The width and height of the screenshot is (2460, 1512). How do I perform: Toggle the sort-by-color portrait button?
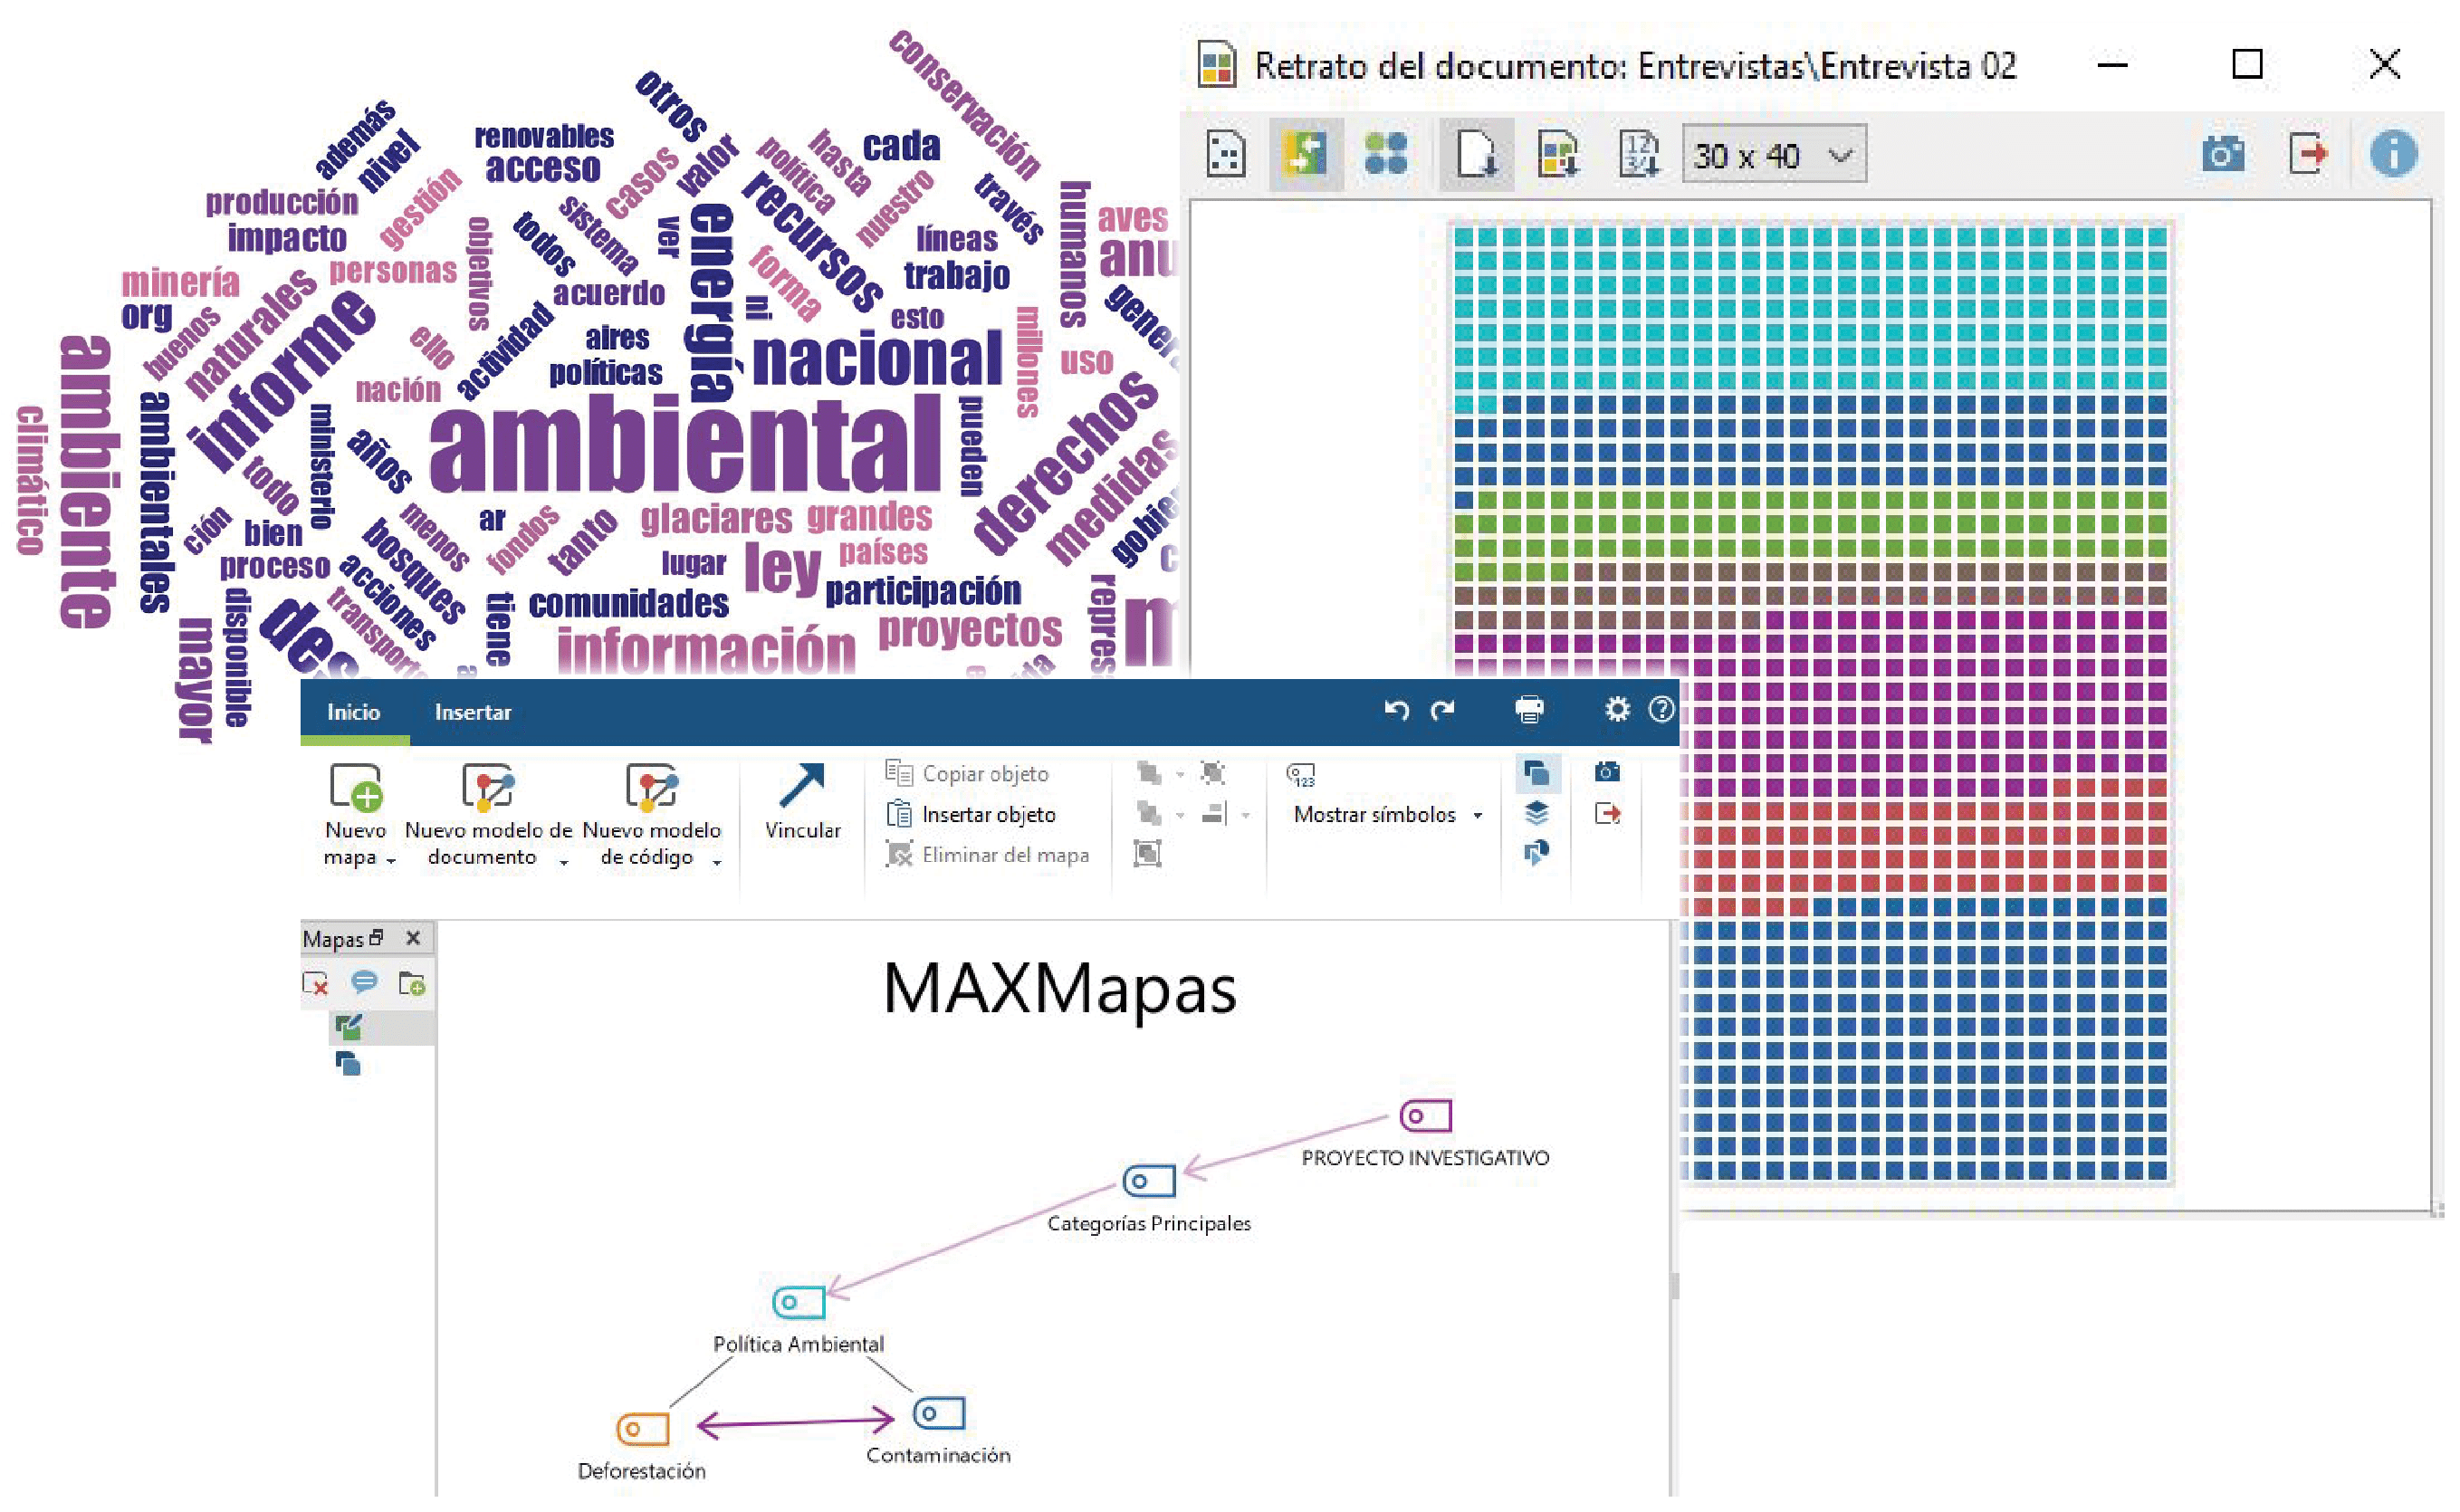coord(1305,155)
